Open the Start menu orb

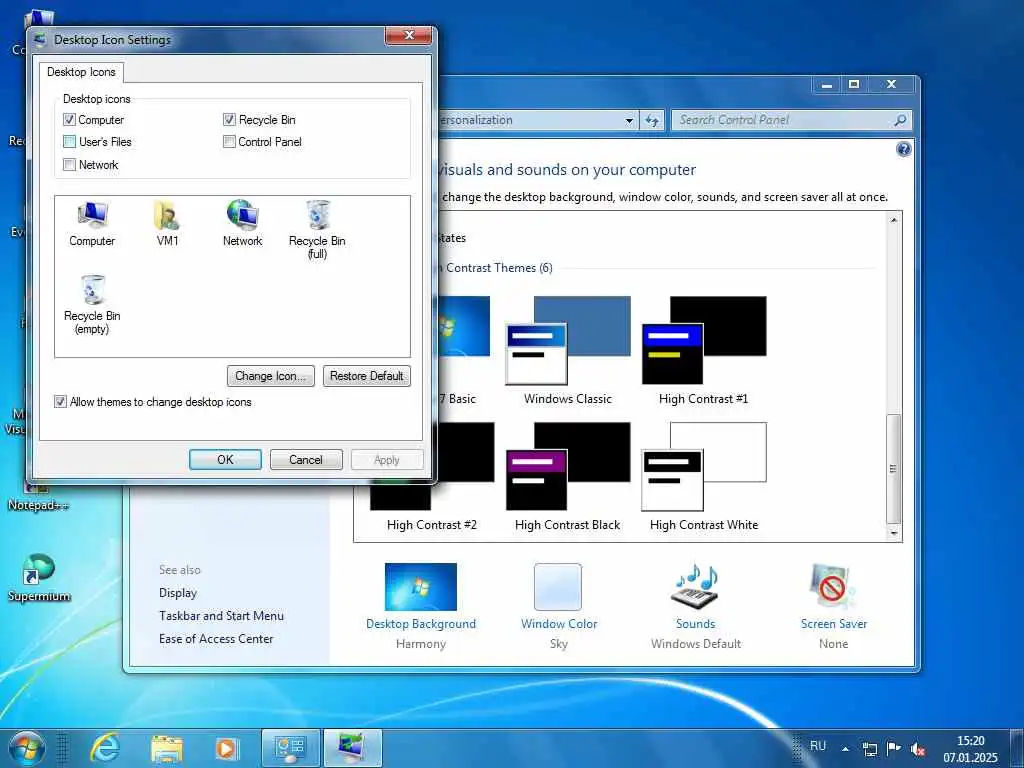27,748
